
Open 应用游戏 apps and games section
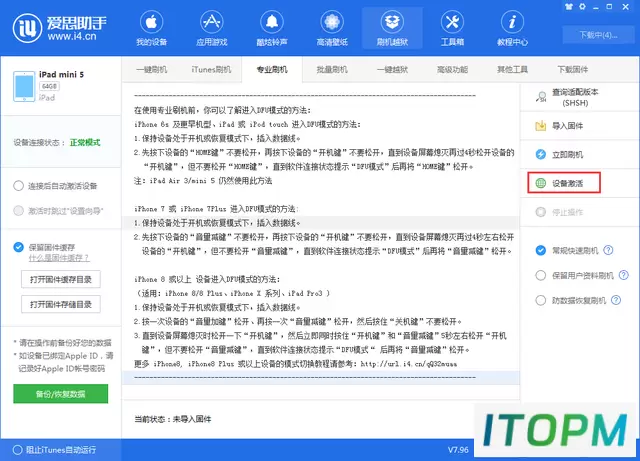point(211,28)
